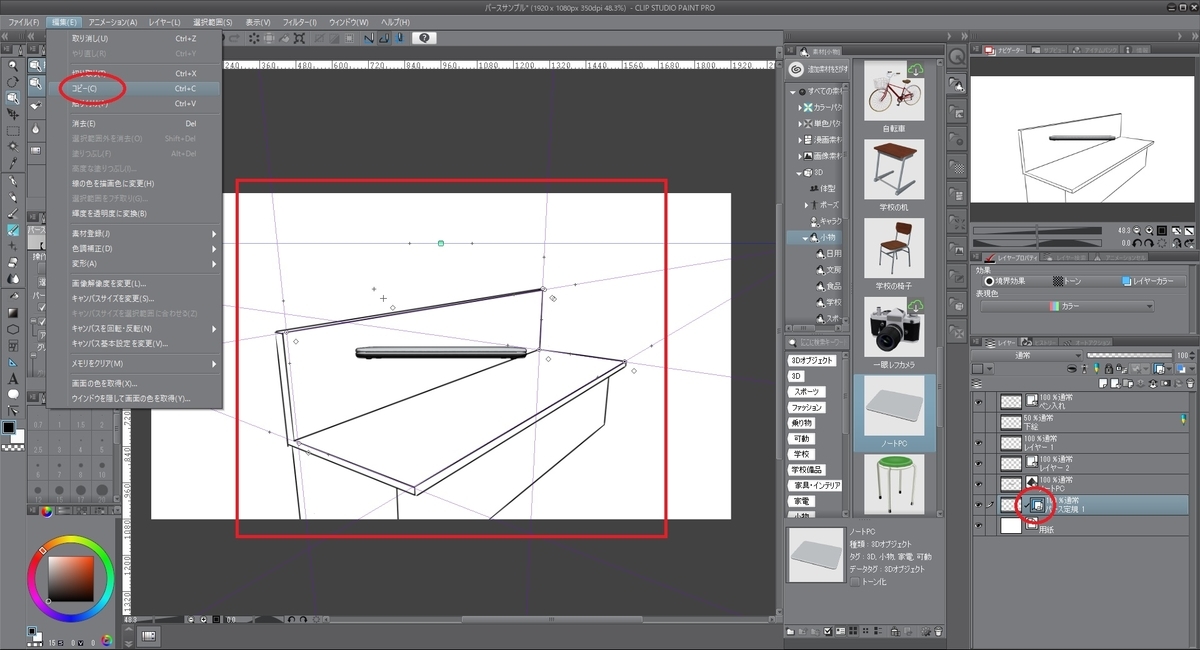This screenshot has height=650, width=1200.
Task: Enable the トーン化 checkbox
Action: coord(853,581)
